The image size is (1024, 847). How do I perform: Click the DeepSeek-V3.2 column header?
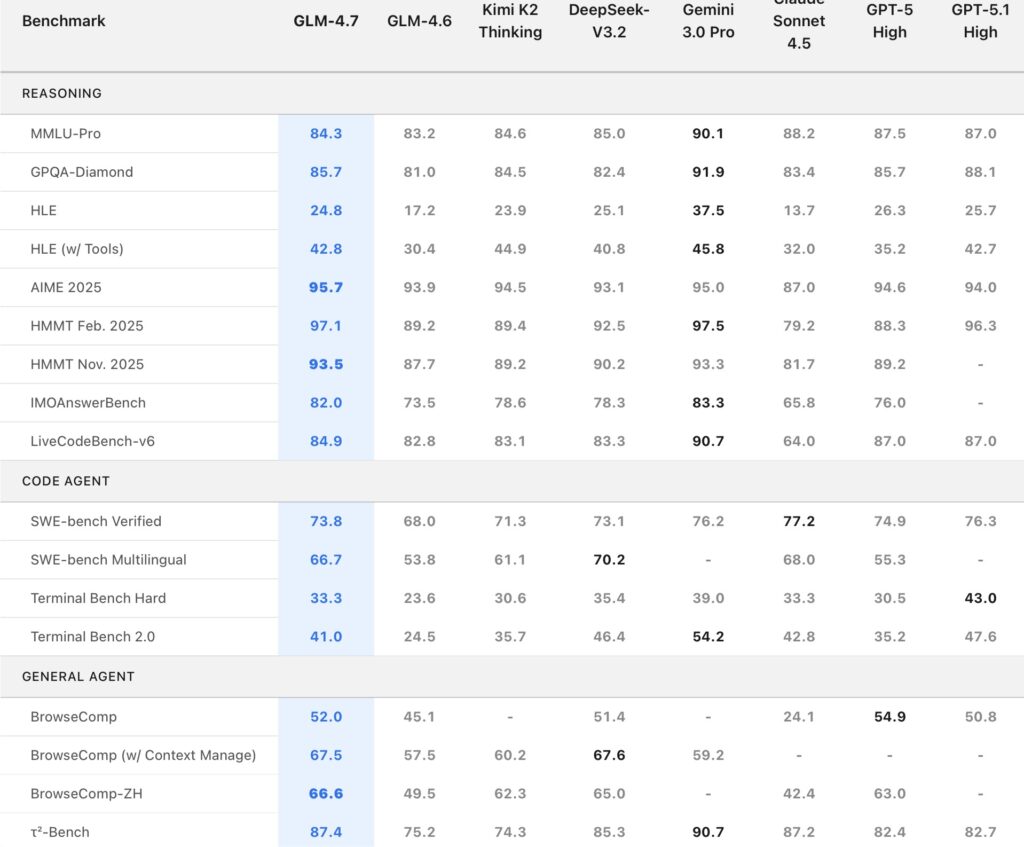point(608,21)
